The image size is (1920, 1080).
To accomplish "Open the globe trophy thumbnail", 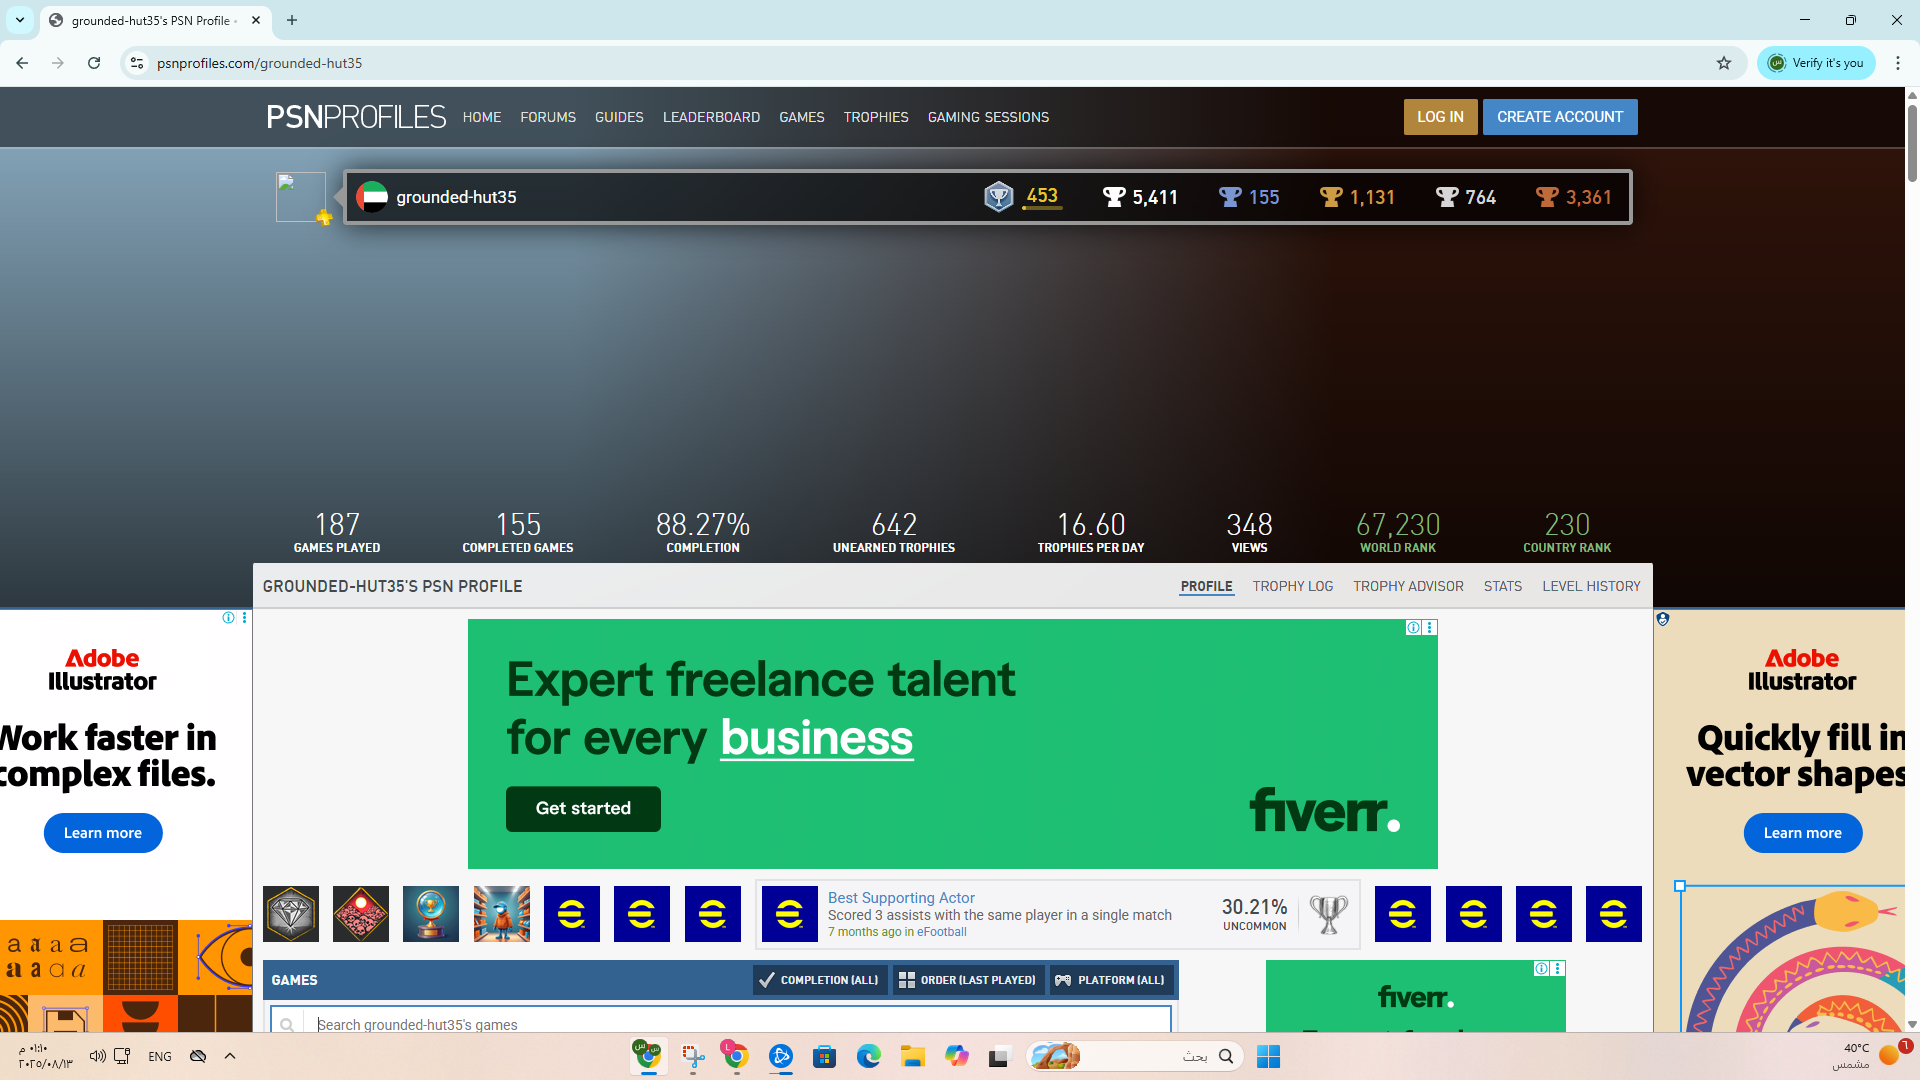I will [431, 914].
